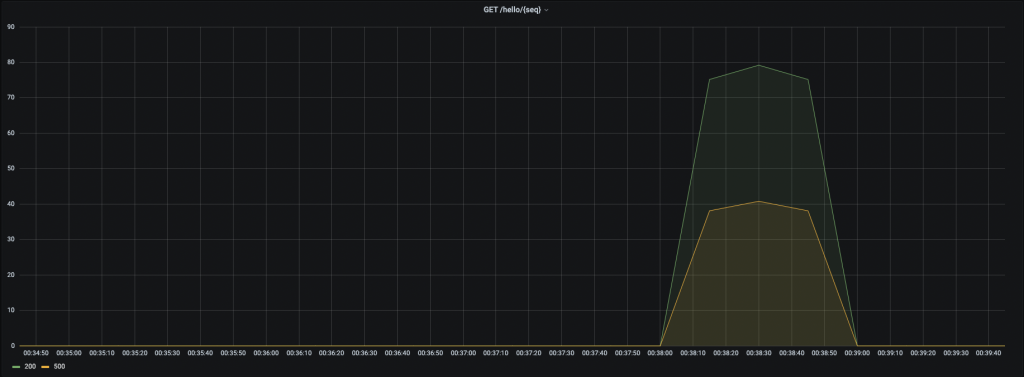Click the green 200 series color swatch

[x=16, y=367]
